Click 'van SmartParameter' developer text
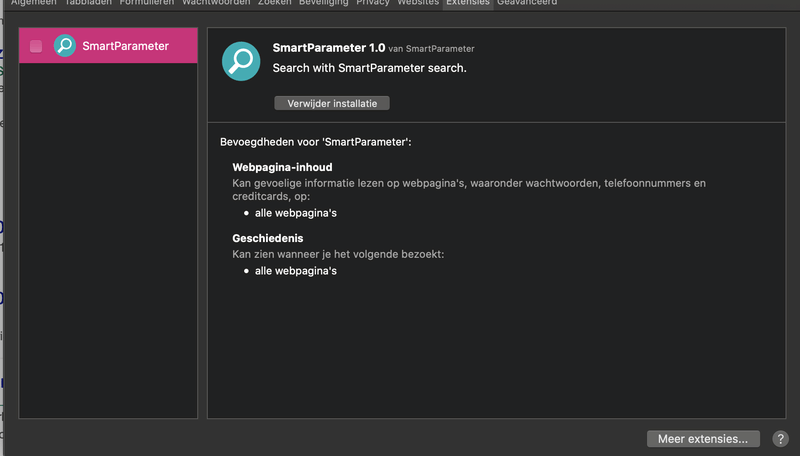Image resolution: width=800 pixels, height=456 pixels. coord(431,49)
